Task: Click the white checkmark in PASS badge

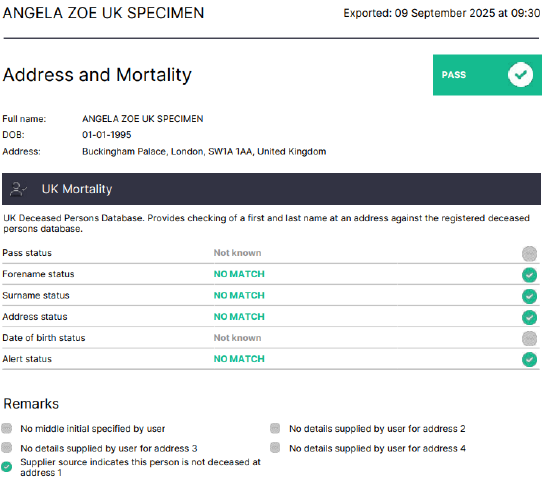Action: point(520,74)
